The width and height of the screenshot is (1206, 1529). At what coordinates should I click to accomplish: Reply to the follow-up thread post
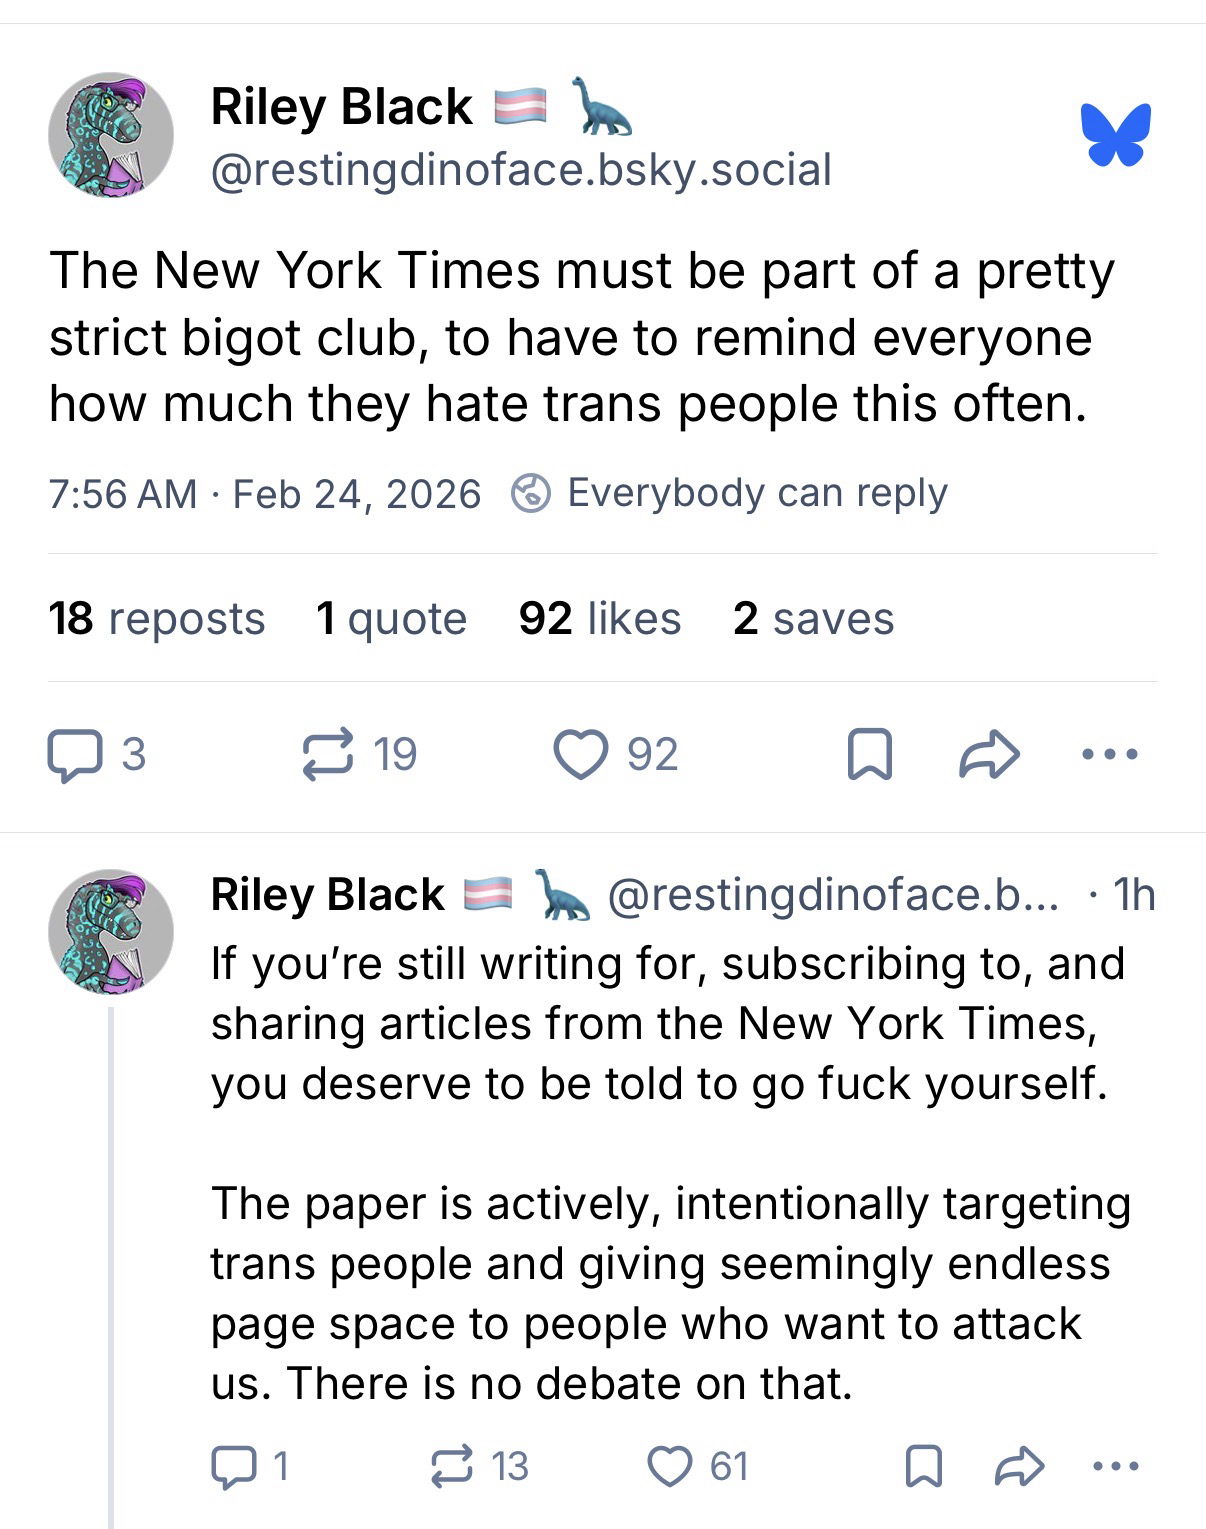[231, 1467]
